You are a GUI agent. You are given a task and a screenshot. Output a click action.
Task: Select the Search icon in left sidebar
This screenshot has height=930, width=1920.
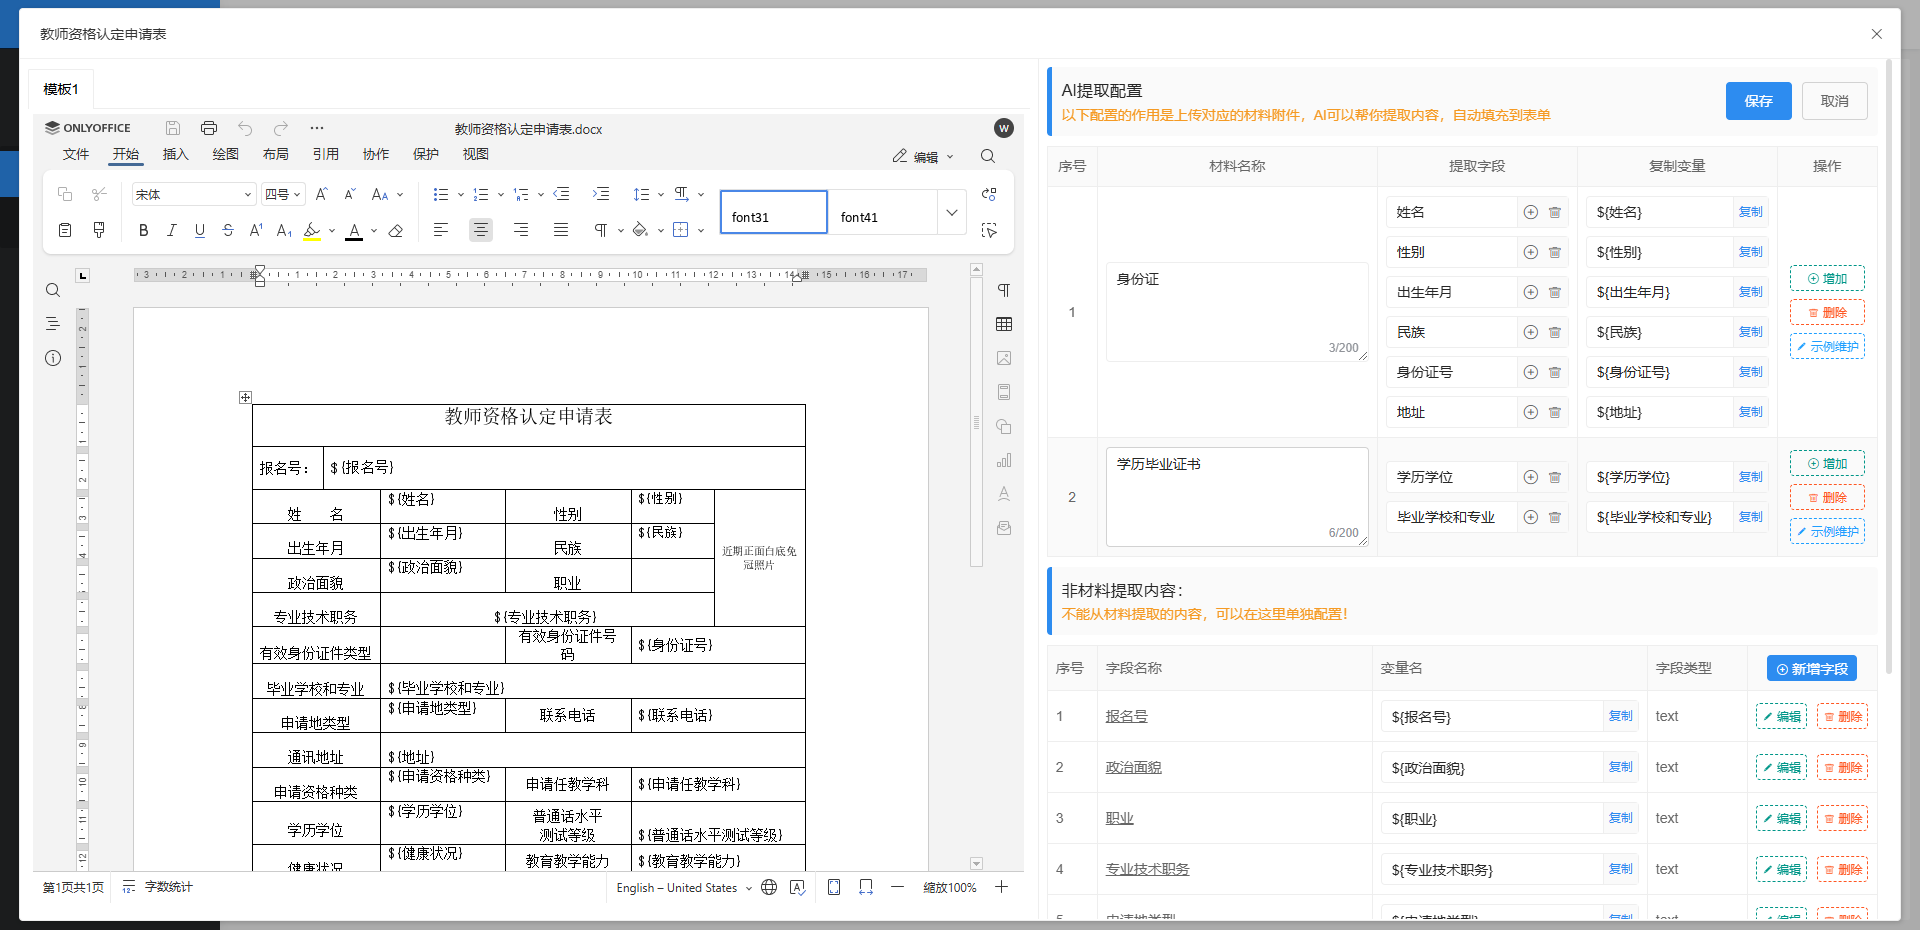53,290
